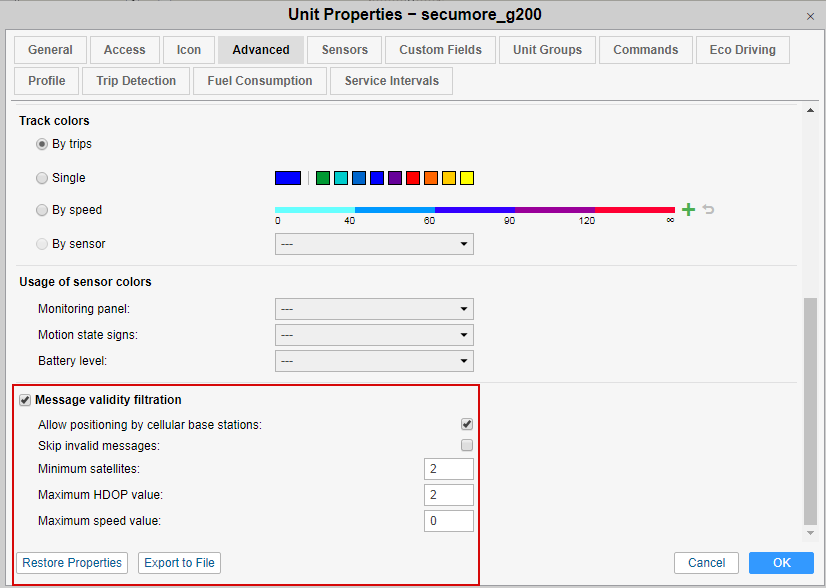The width and height of the screenshot is (826, 588).
Task: Open the Battery level dropdown
Action: click(x=374, y=360)
